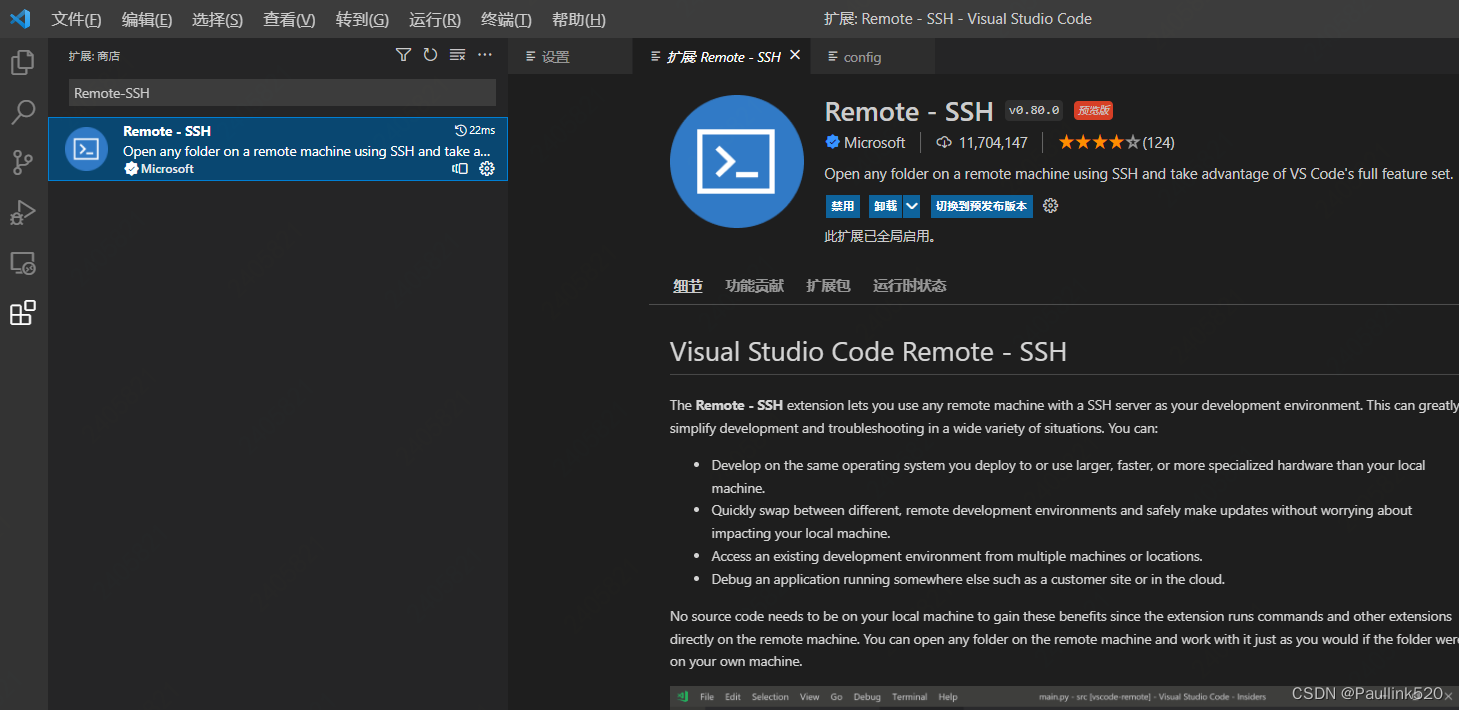
Task: Click the v0.80.0 version label
Action: pyautogui.click(x=1034, y=110)
